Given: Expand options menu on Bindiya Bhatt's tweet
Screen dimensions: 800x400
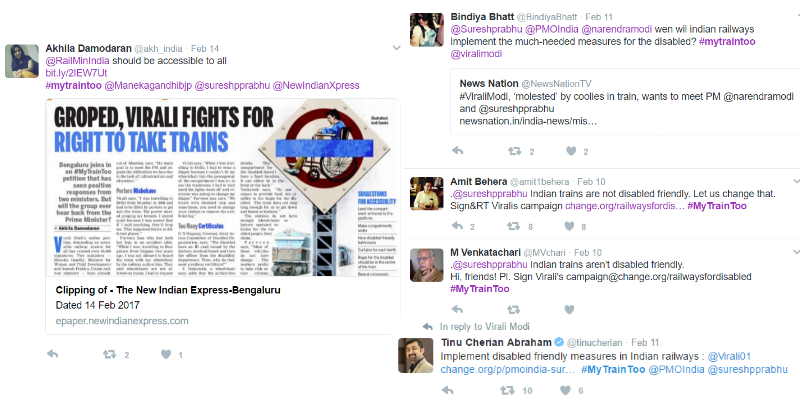Looking at the screenshot, I should point(797,16).
